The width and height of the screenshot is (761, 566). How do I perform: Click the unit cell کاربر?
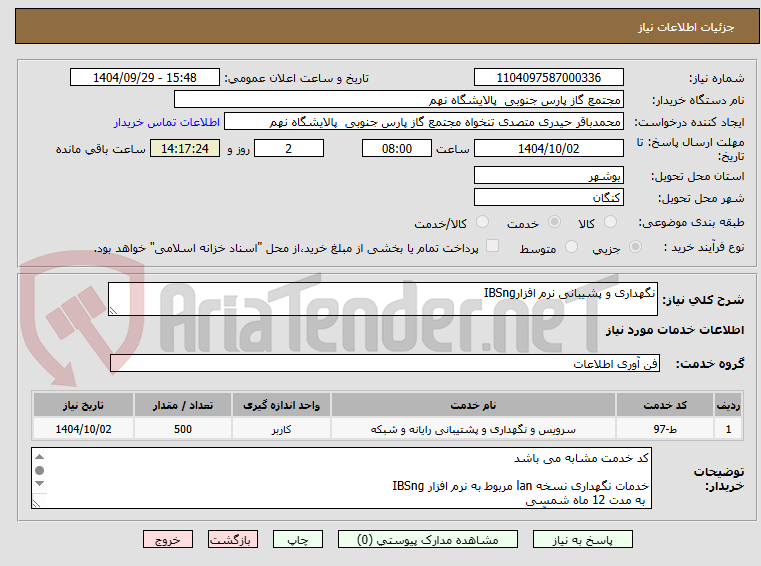pos(281,430)
